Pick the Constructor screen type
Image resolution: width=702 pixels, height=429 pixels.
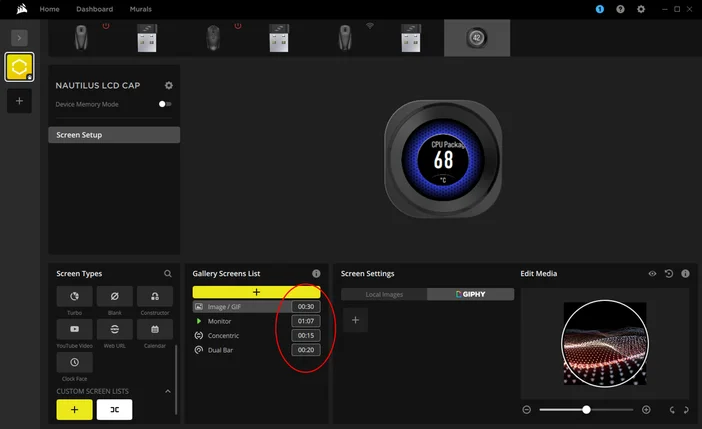(x=154, y=297)
